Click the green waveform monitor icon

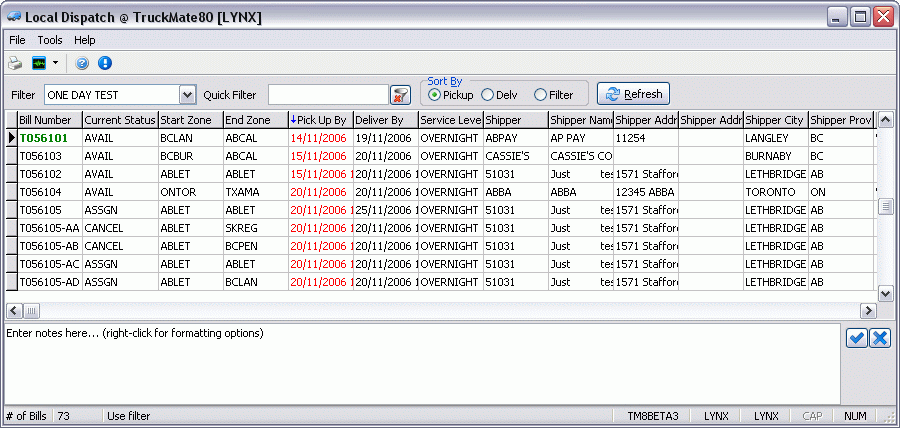[x=39, y=63]
